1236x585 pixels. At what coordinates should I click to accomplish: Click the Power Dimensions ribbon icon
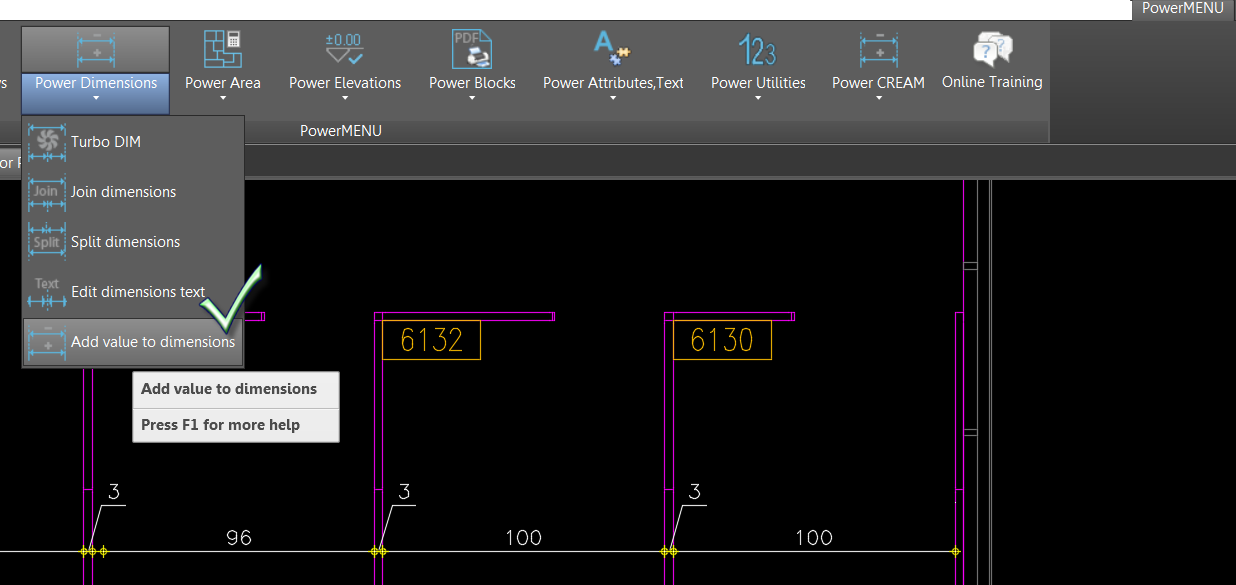[x=96, y=49]
